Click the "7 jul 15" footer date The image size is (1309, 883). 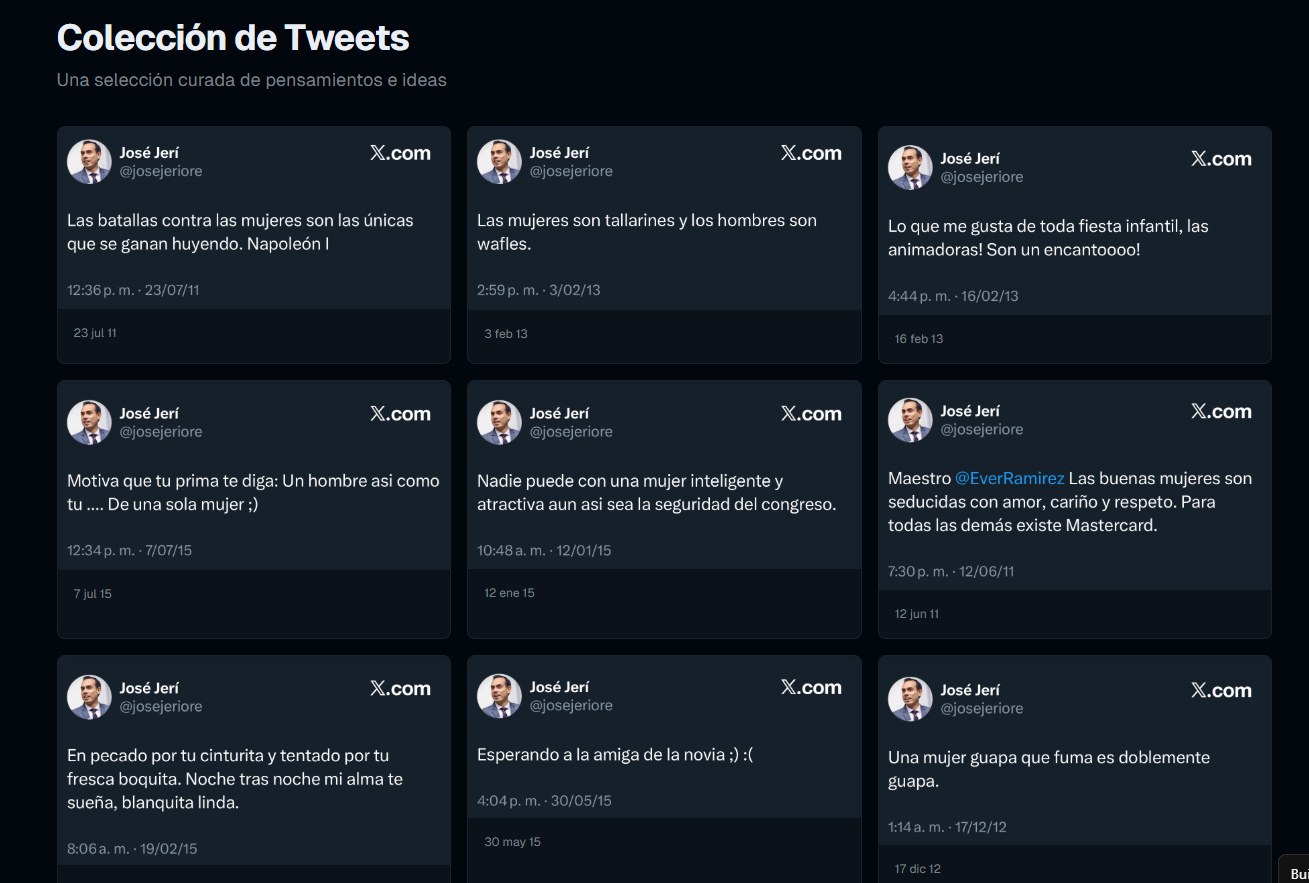coord(92,594)
